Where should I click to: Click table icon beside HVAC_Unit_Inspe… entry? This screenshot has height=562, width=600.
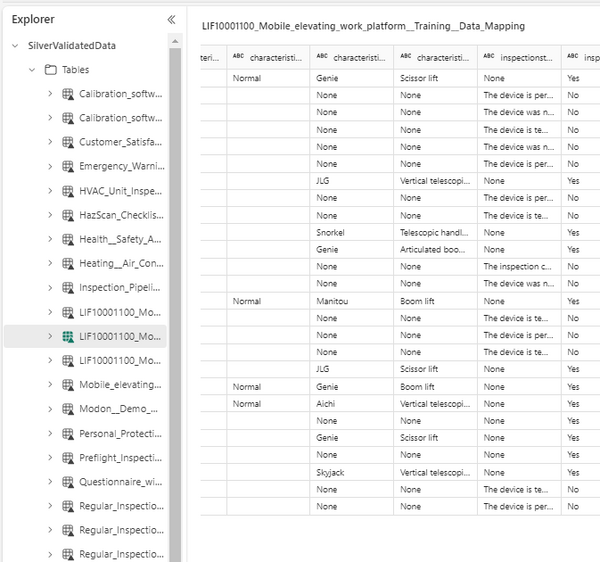68,190
